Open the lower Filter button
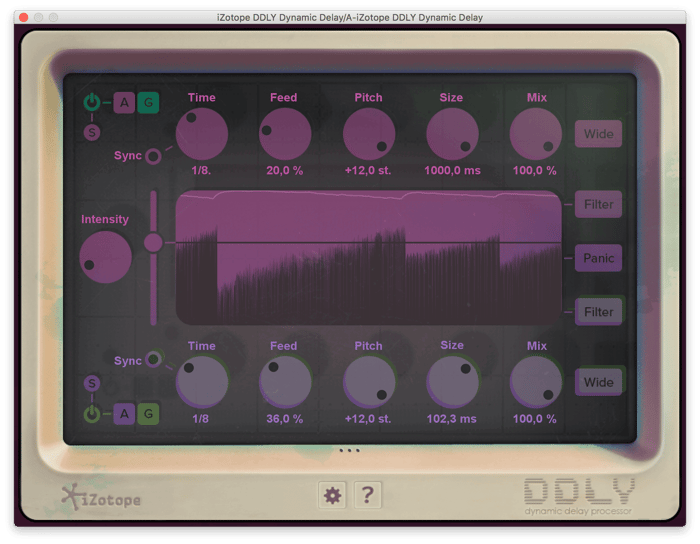This screenshot has height=544, width=700. (598, 311)
